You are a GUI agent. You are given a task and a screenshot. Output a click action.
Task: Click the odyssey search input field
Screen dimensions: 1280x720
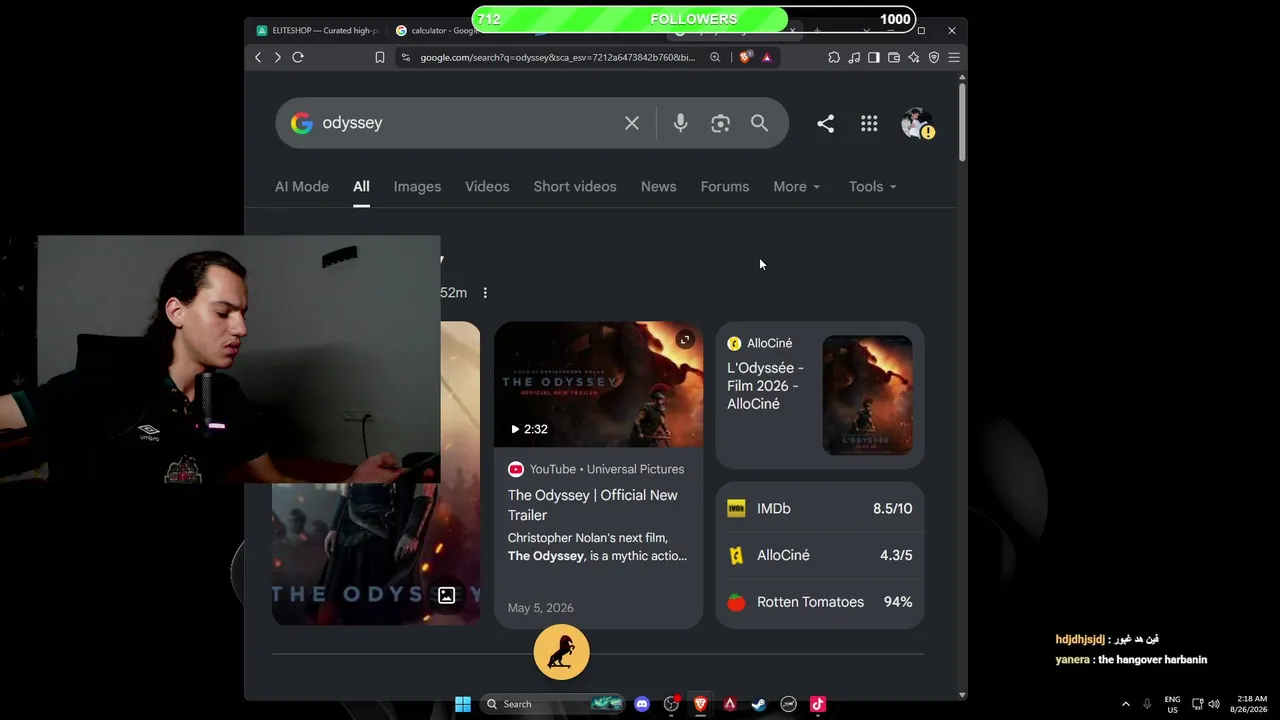point(465,123)
